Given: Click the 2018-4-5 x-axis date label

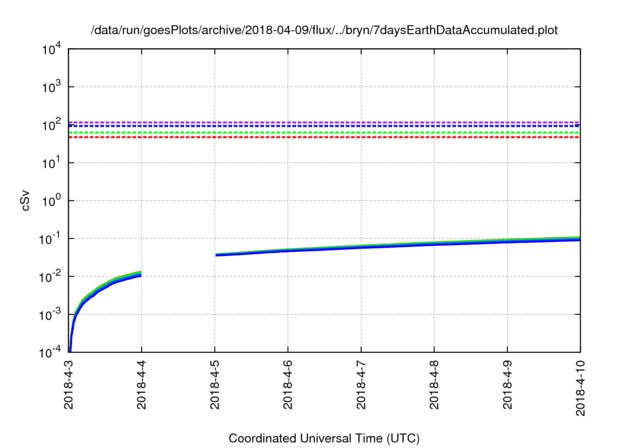Looking at the screenshot, I should tap(215, 384).
